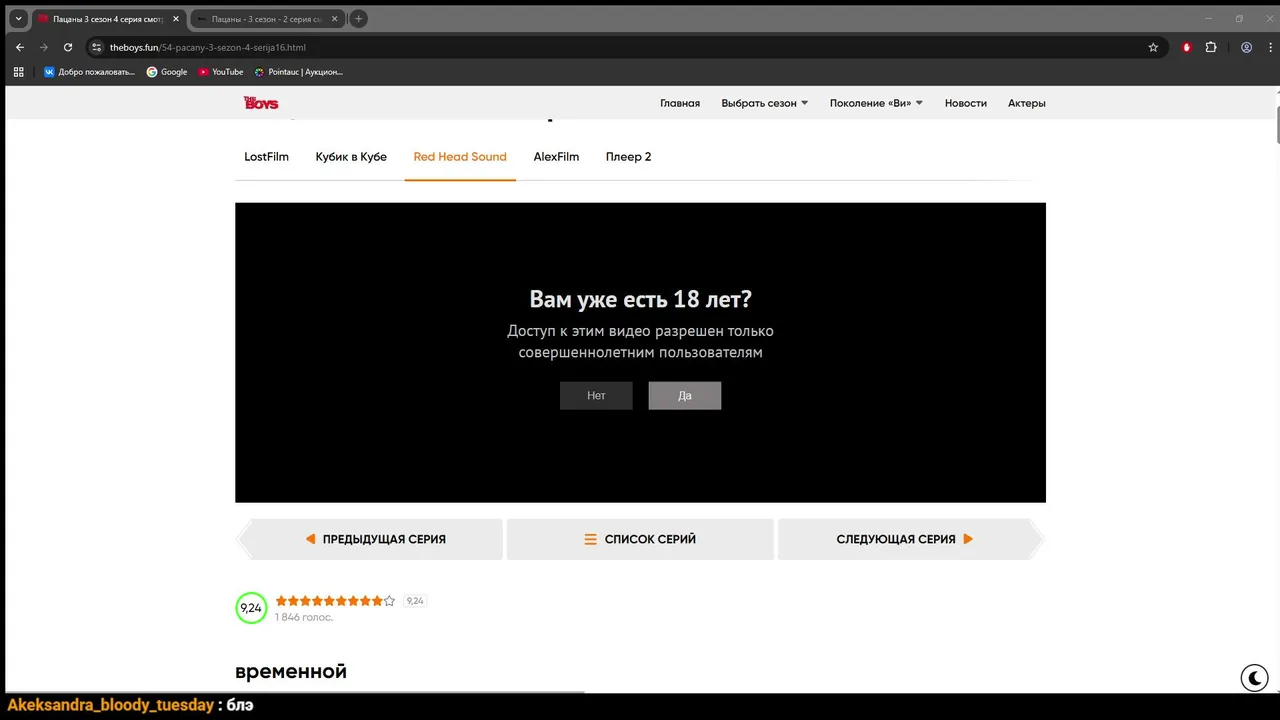
Task: Open the Google bookmark
Action: click(x=167, y=72)
